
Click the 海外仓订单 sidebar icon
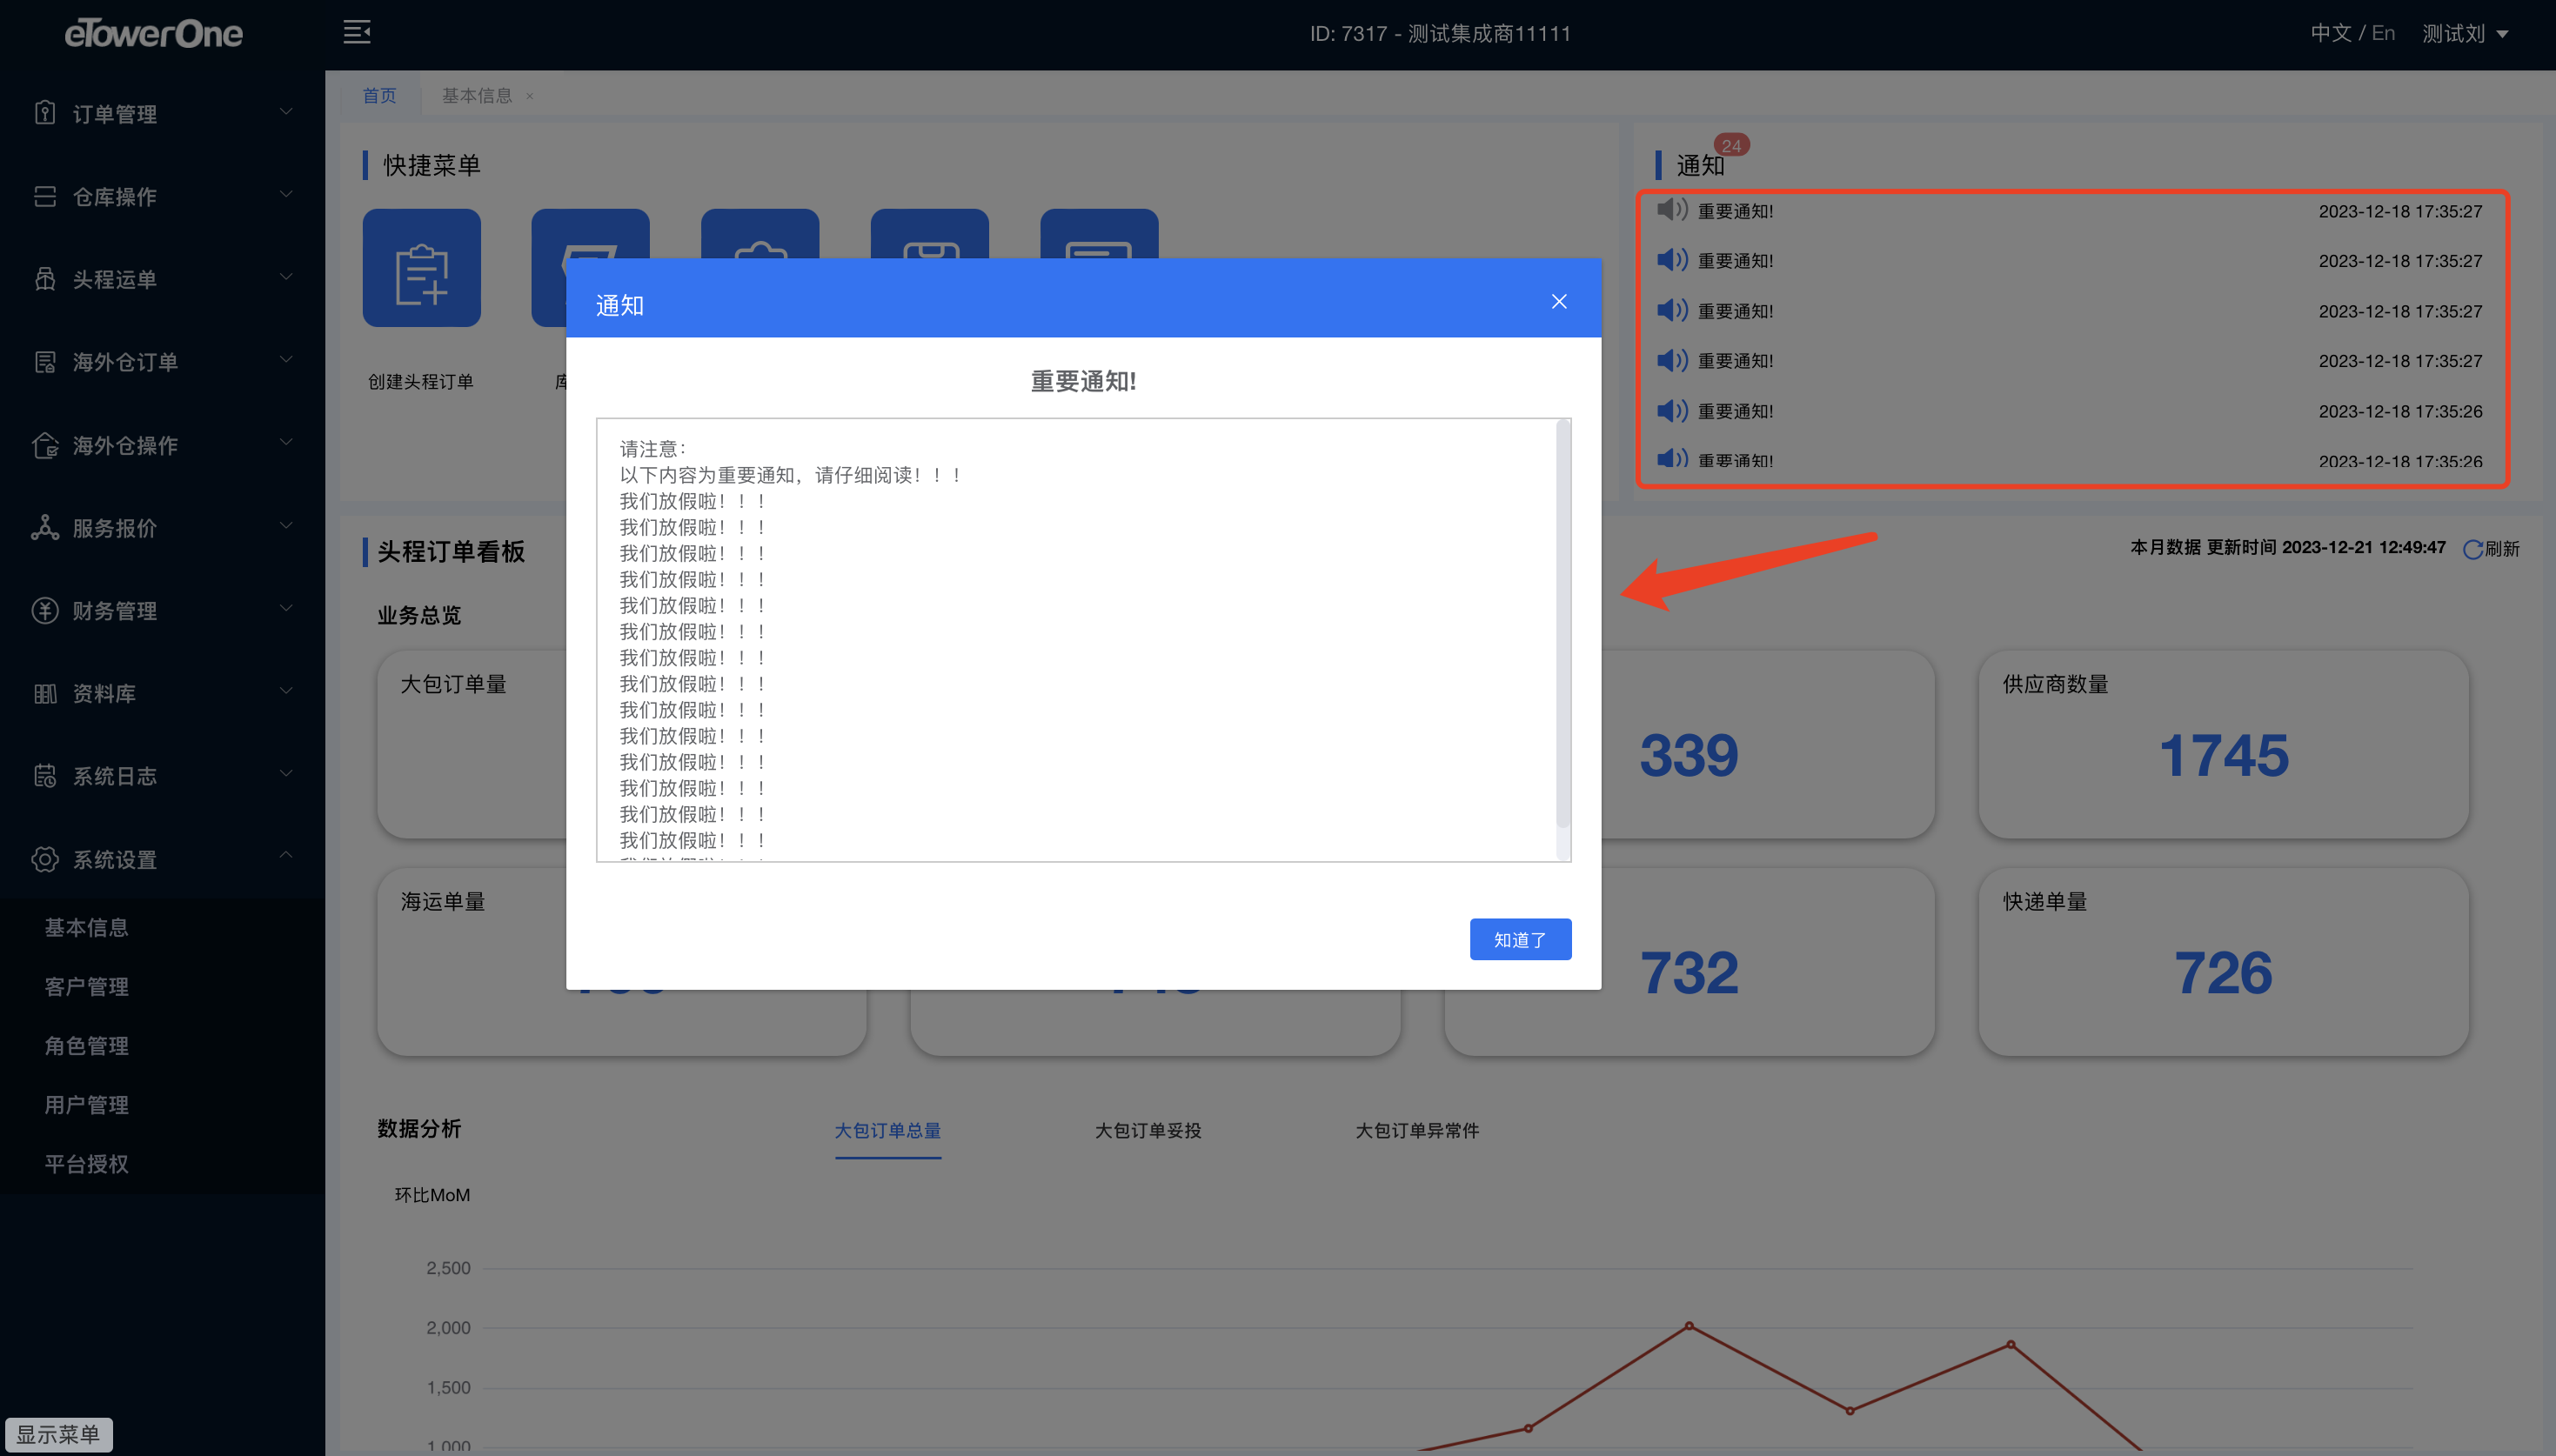point(45,361)
